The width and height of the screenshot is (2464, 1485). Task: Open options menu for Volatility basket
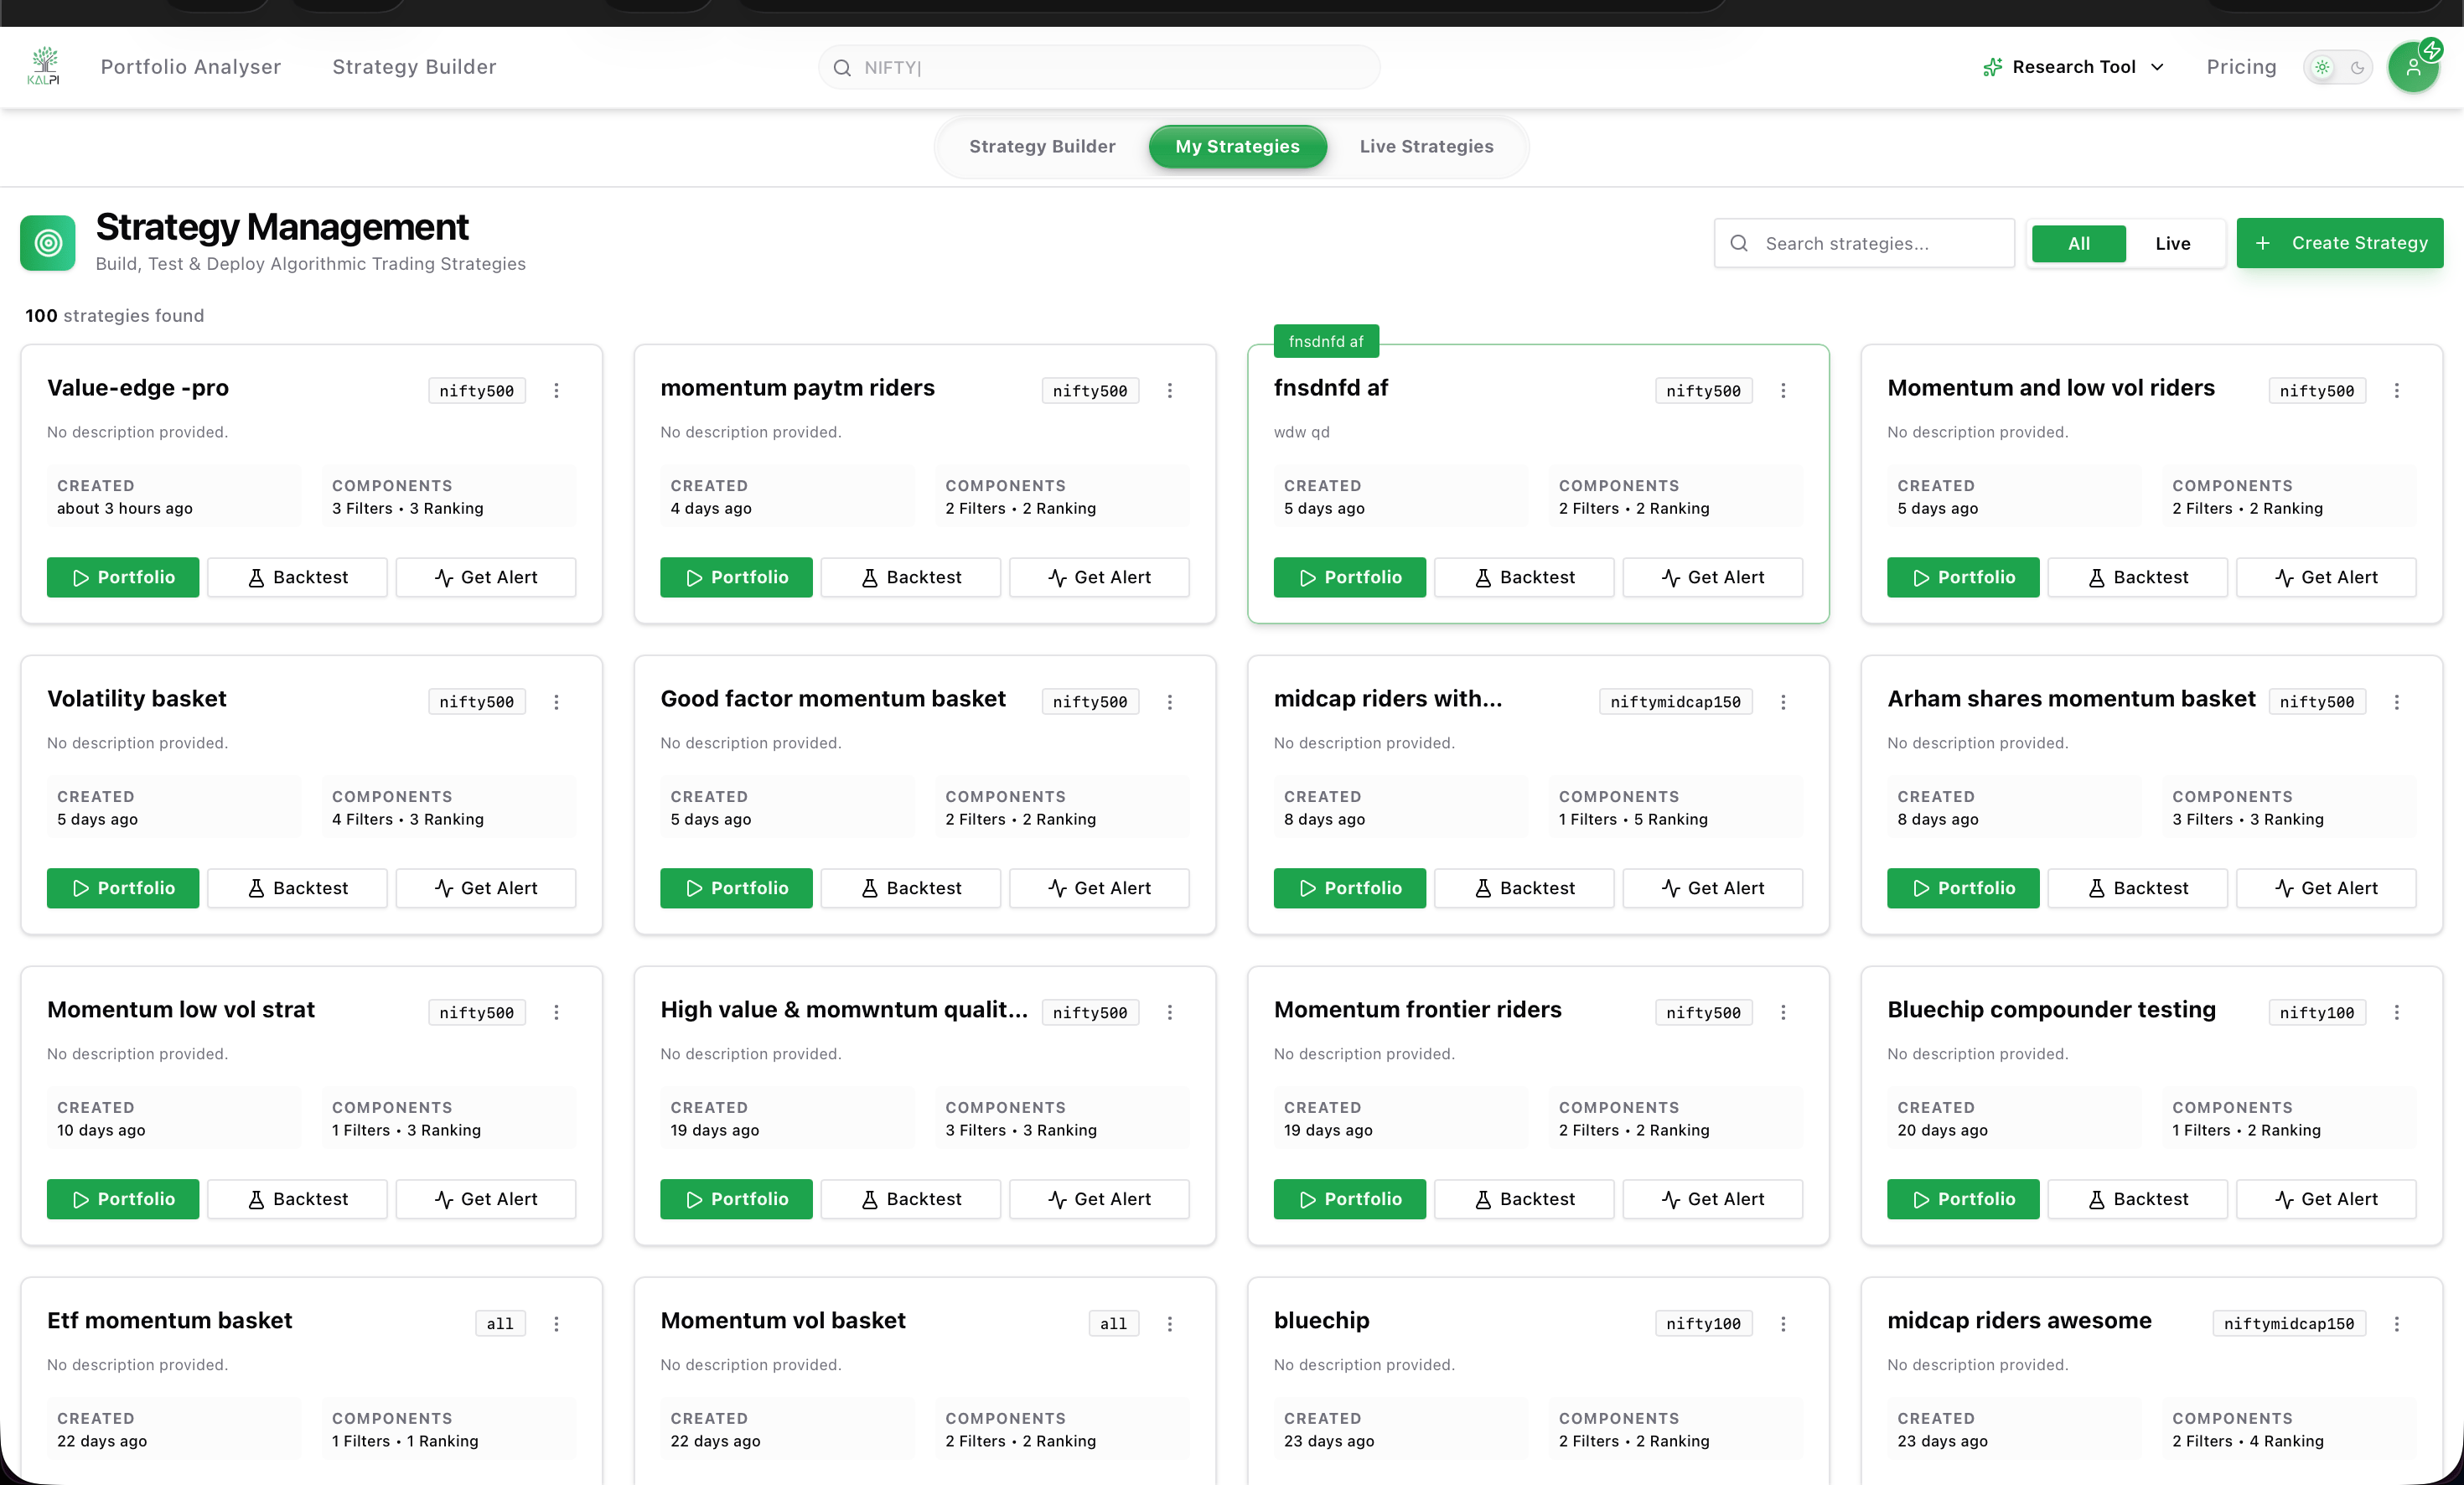[557, 702]
